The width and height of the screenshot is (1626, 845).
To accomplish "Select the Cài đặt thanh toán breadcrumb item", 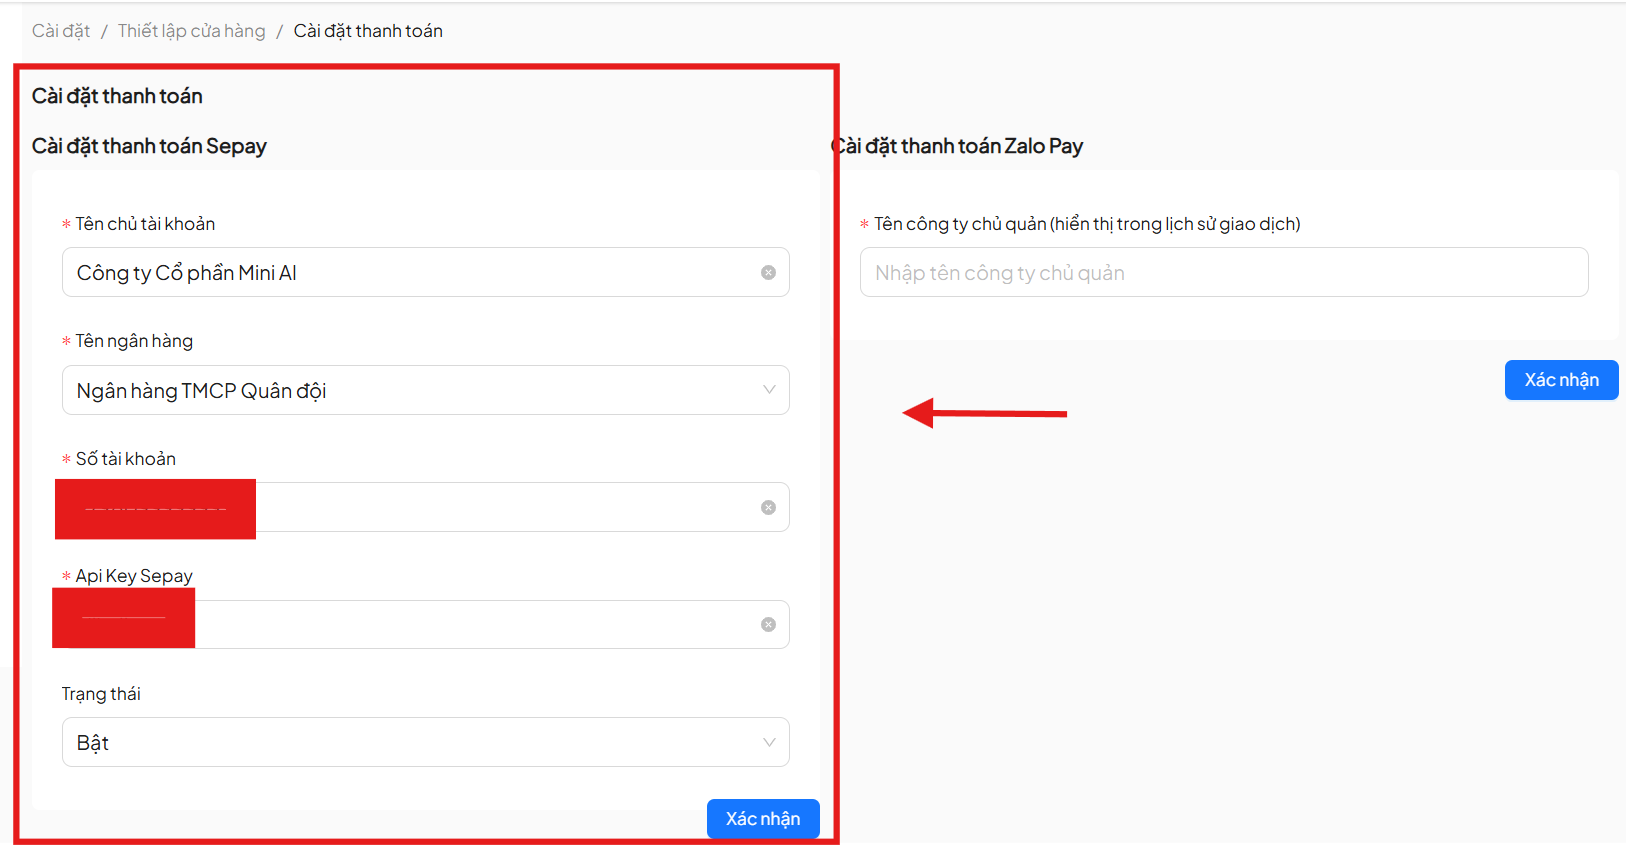I will (x=368, y=31).
